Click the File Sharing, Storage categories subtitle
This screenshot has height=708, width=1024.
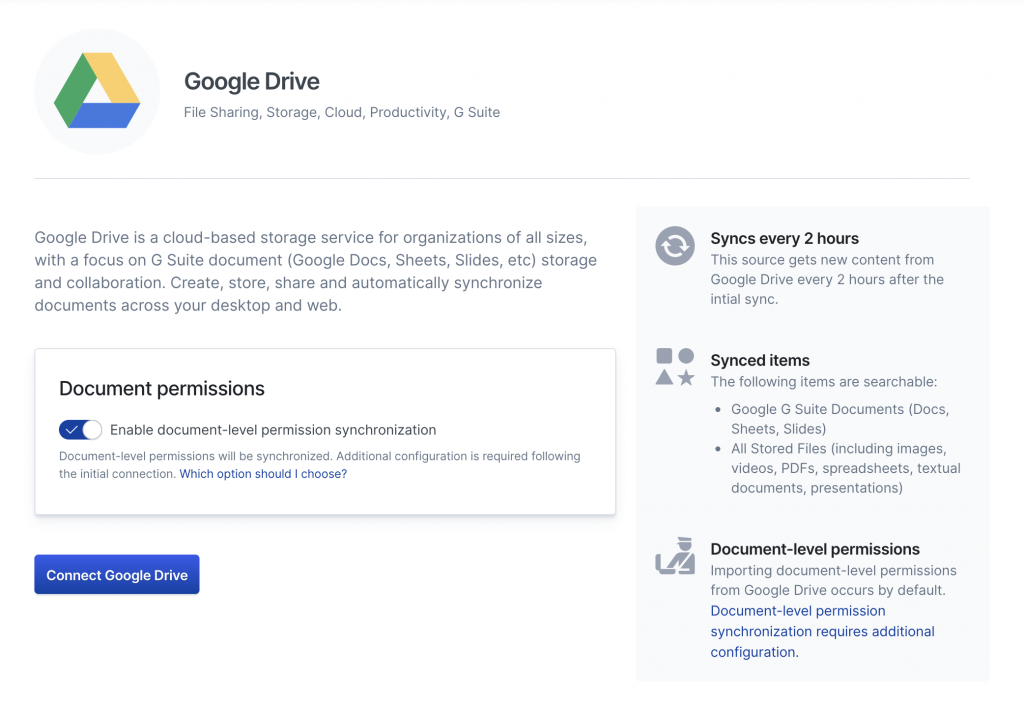pyautogui.click(x=342, y=112)
